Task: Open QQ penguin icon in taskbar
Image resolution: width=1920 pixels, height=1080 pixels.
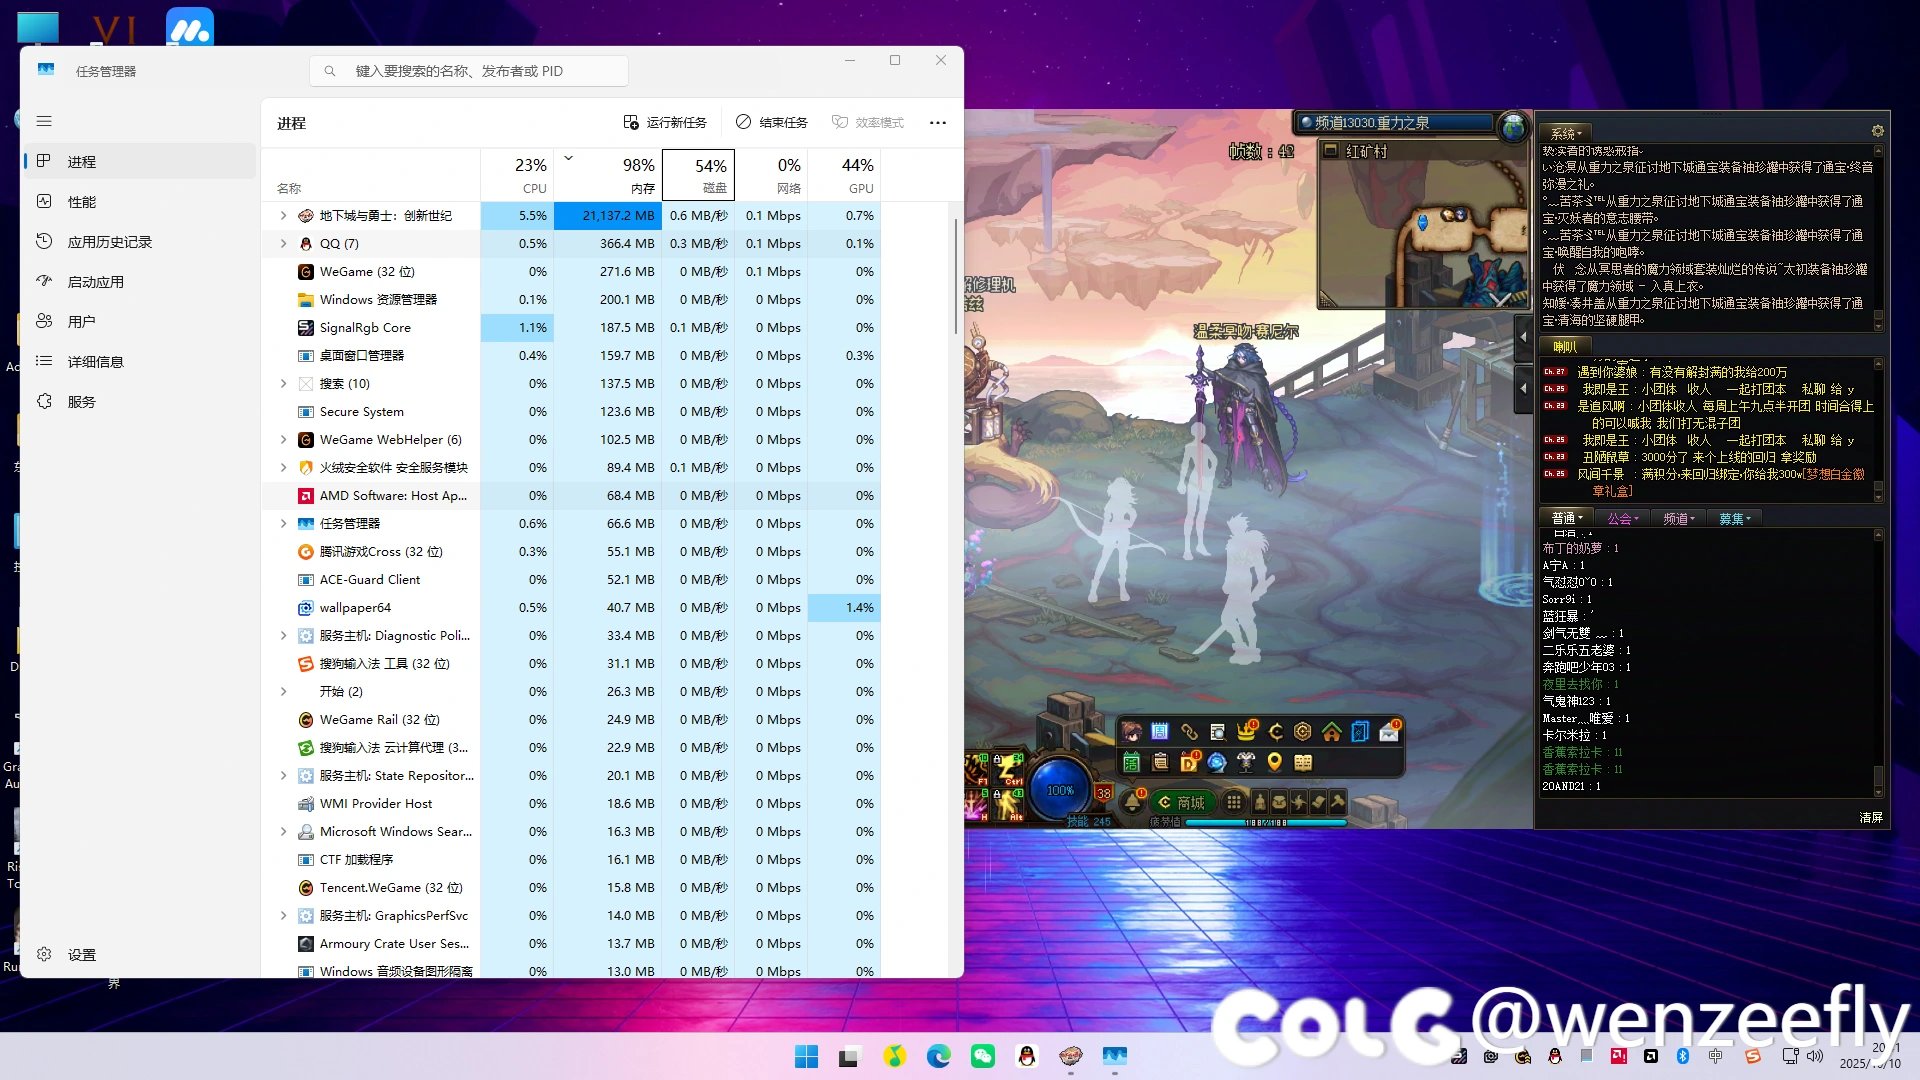Action: pyautogui.click(x=1026, y=1056)
